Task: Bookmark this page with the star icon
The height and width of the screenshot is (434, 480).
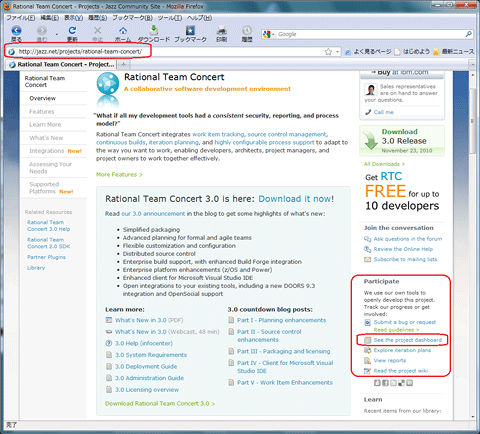Action: pyautogui.click(x=328, y=52)
